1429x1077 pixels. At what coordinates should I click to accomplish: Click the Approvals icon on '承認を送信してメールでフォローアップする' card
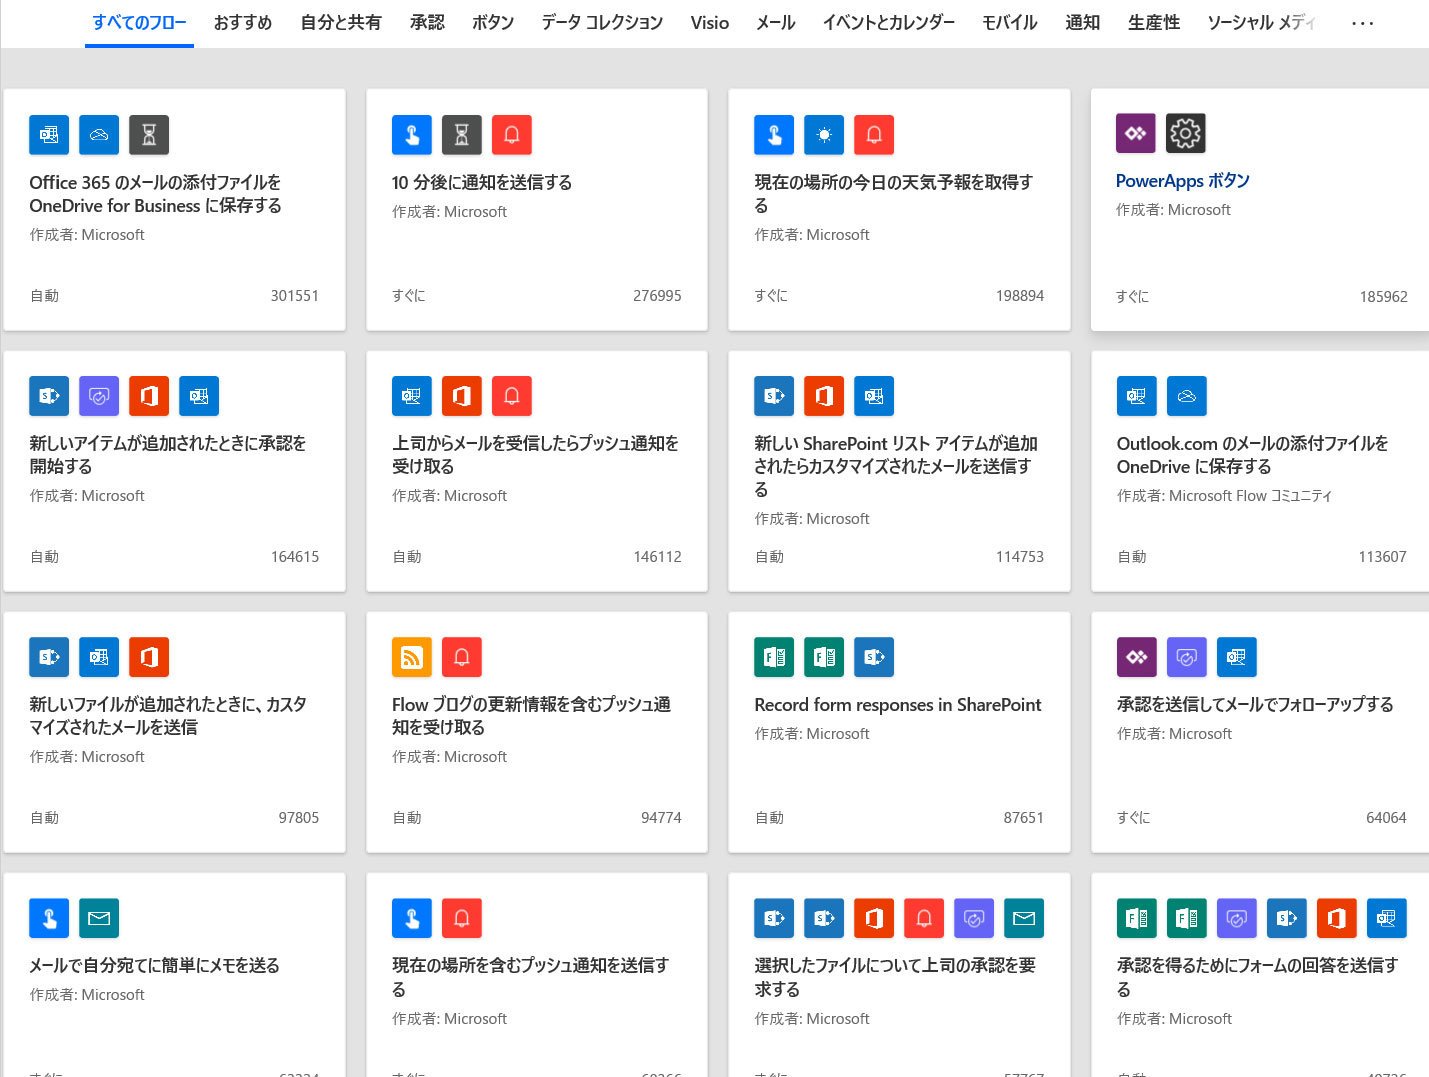pos(1187,657)
